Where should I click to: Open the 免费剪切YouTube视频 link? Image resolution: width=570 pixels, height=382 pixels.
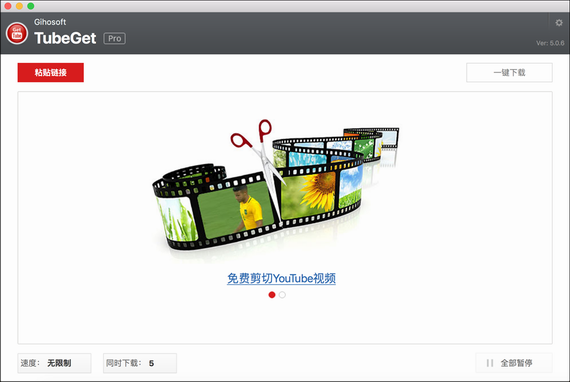click(281, 278)
